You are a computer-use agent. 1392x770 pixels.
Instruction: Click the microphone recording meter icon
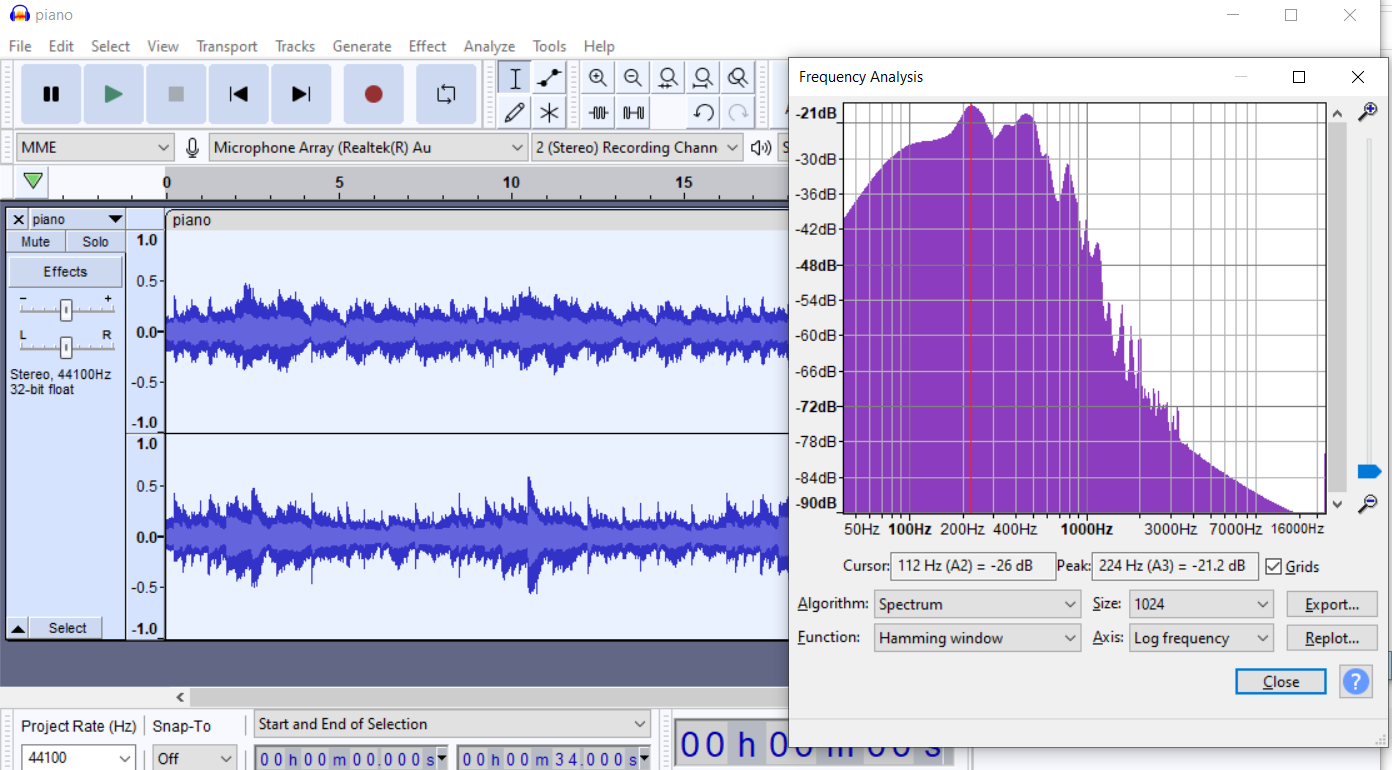pyautogui.click(x=192, y=148)
